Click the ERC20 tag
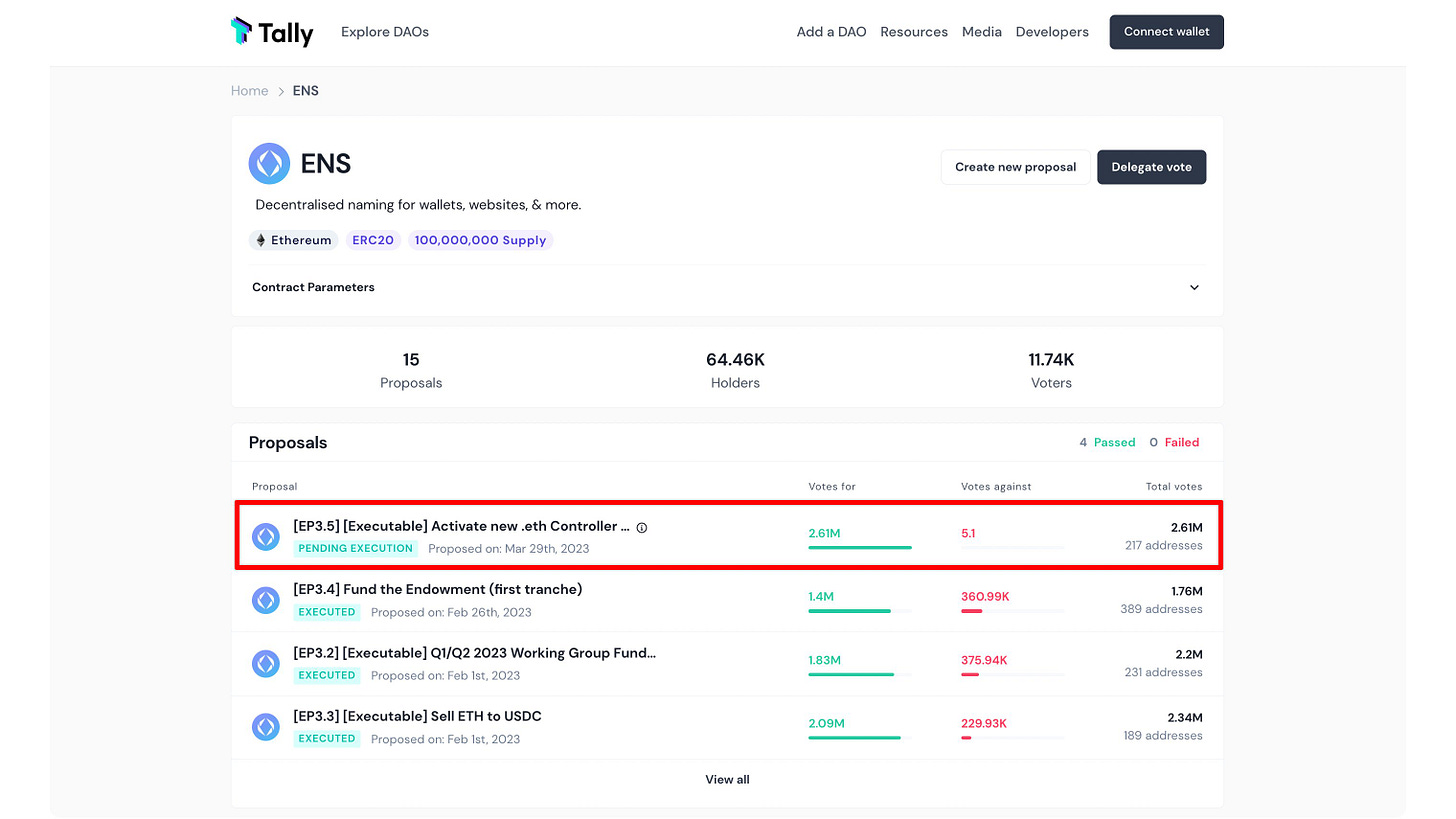 tap(373, 240)
